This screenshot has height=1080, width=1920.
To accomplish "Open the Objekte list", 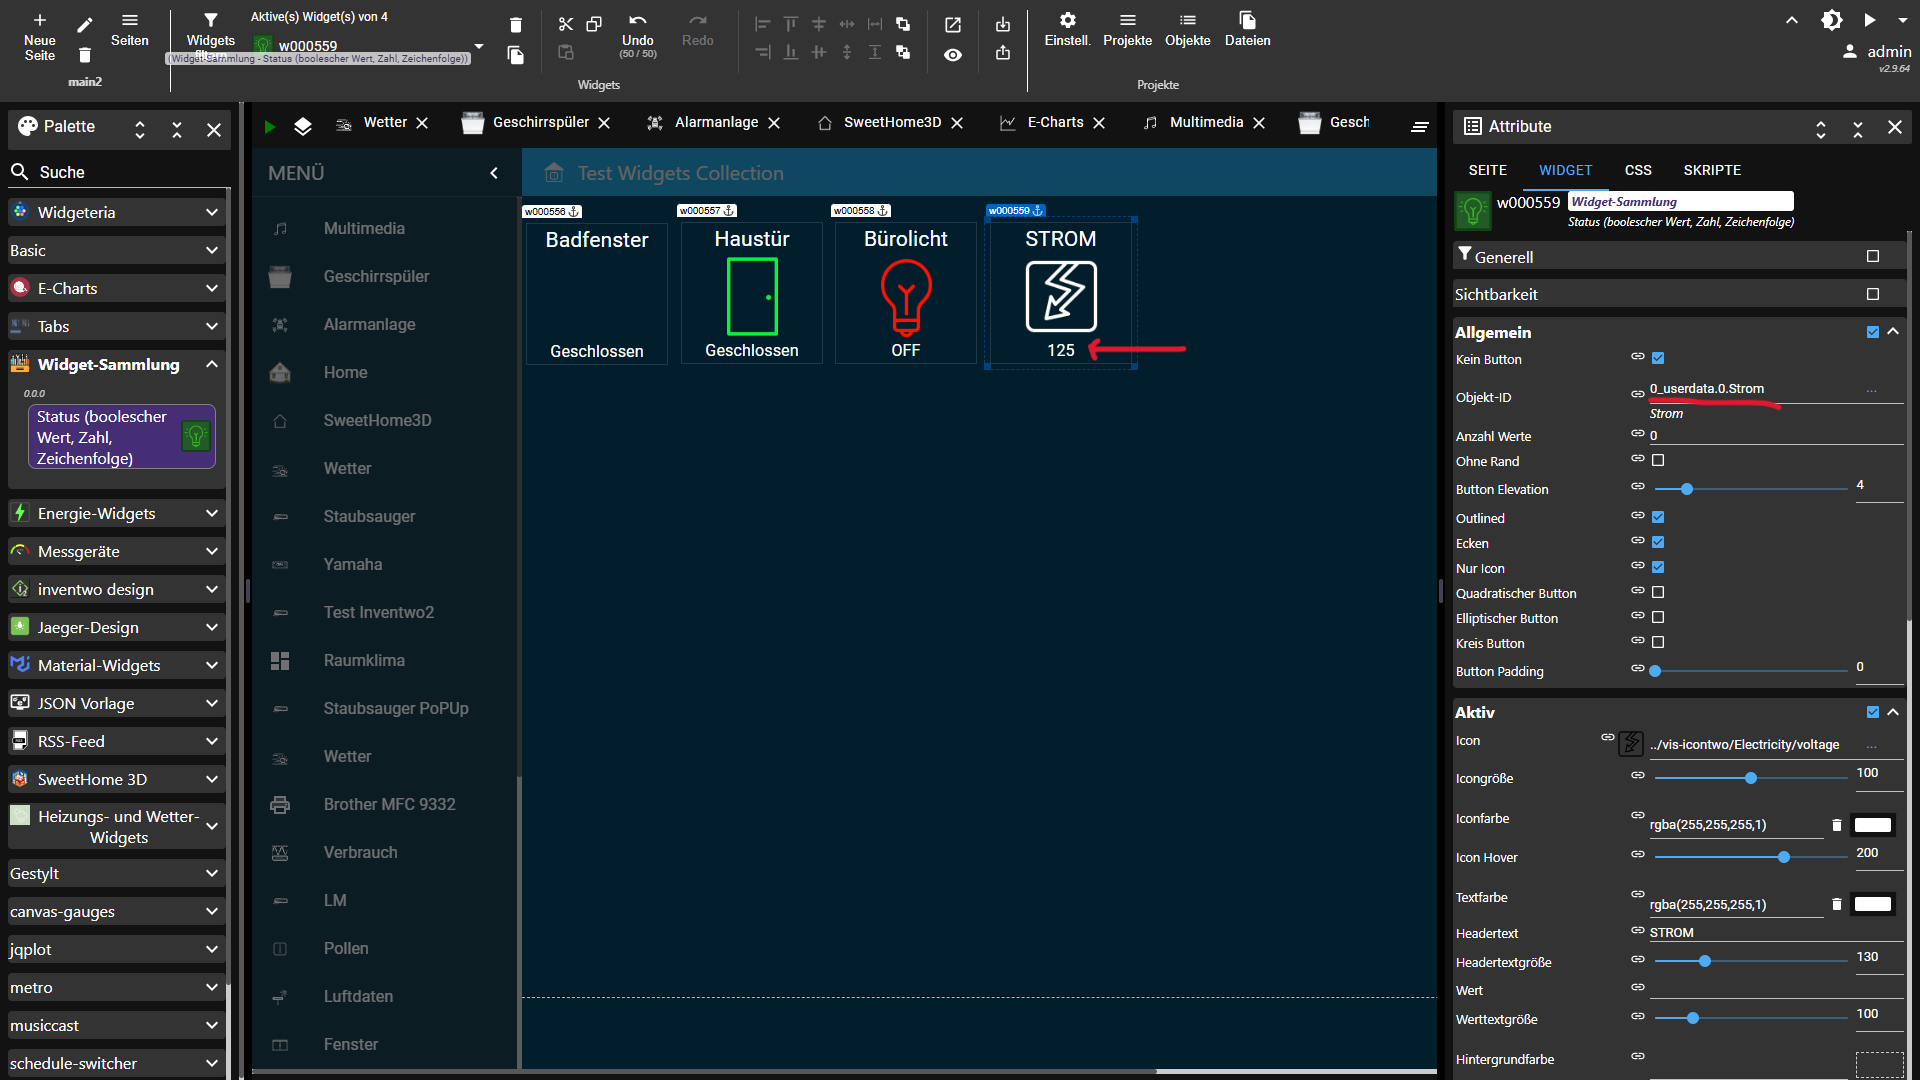I will pyautogui.click(x=1187, y=30).
